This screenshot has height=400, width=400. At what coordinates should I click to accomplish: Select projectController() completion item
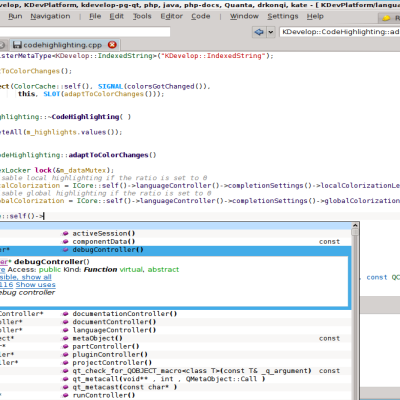tap(175, 363)
